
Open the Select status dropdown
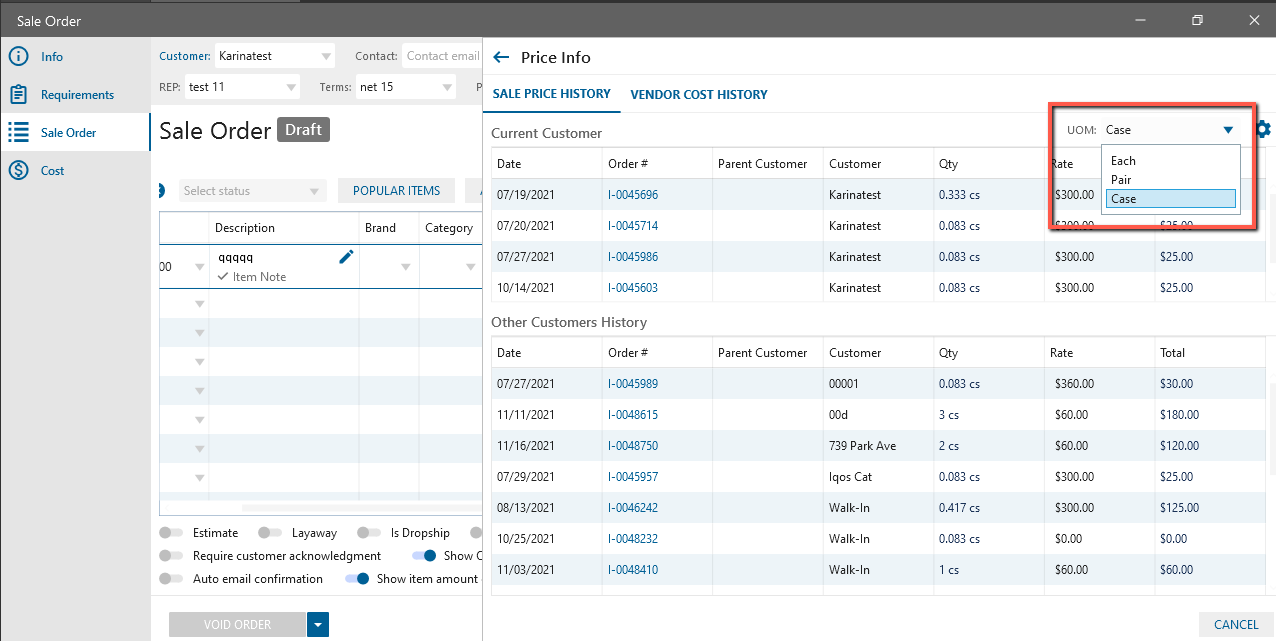pos(315,191)
